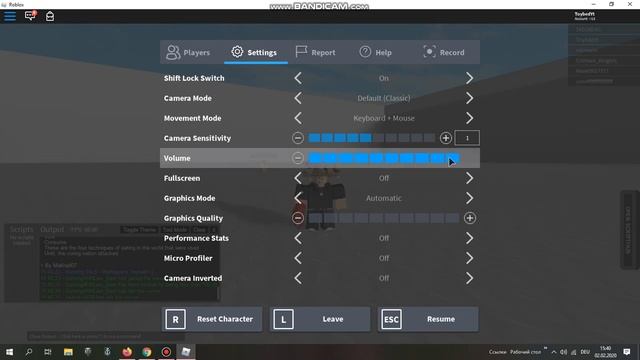Image resolution: width=640 pixels, height=360 pixels.
Task: Next option for Movement Mode
Action: pos(469,118)
